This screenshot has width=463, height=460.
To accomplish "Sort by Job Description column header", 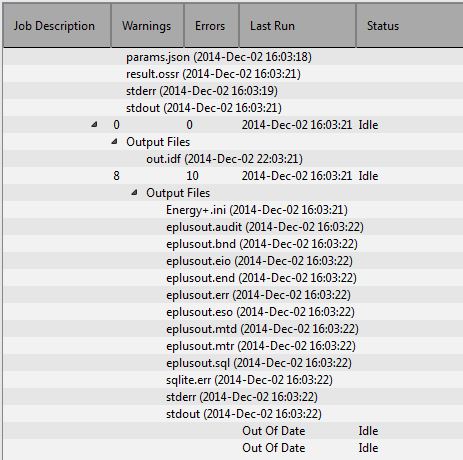I will pyautogui.click(x=57, y=26).
